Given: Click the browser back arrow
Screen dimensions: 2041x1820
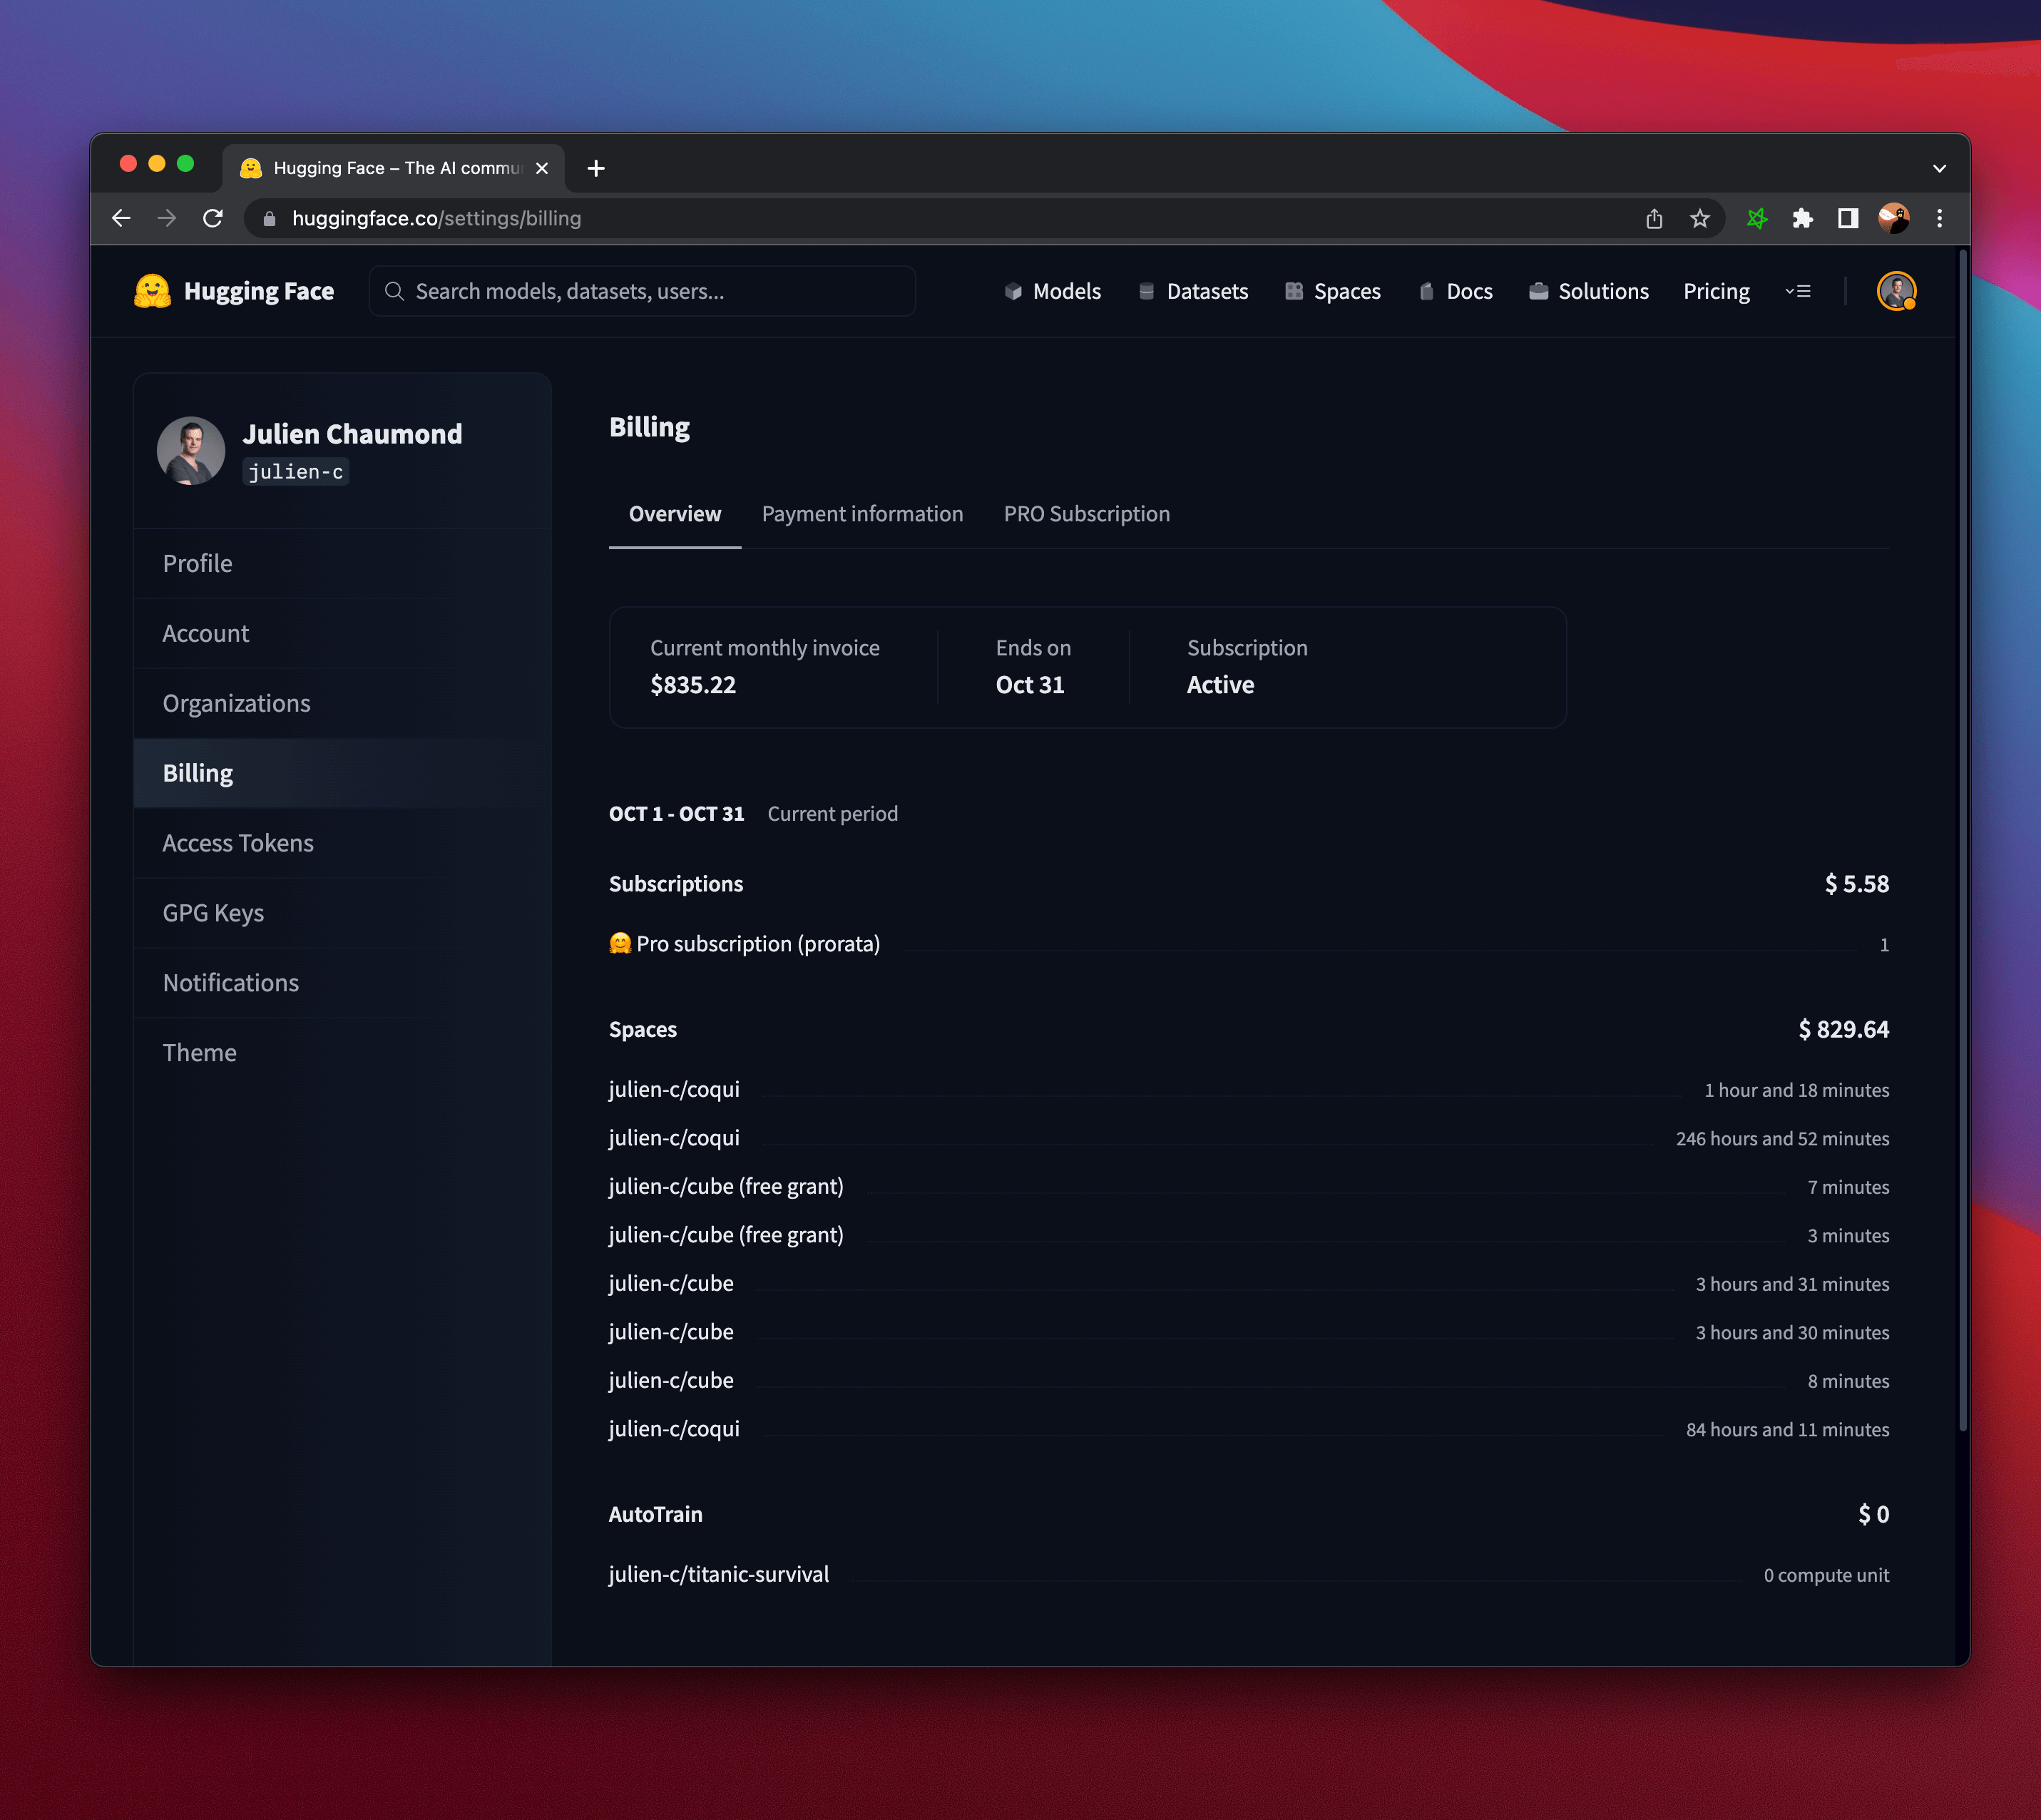Looking at the screenshot, I should (121, 218).
